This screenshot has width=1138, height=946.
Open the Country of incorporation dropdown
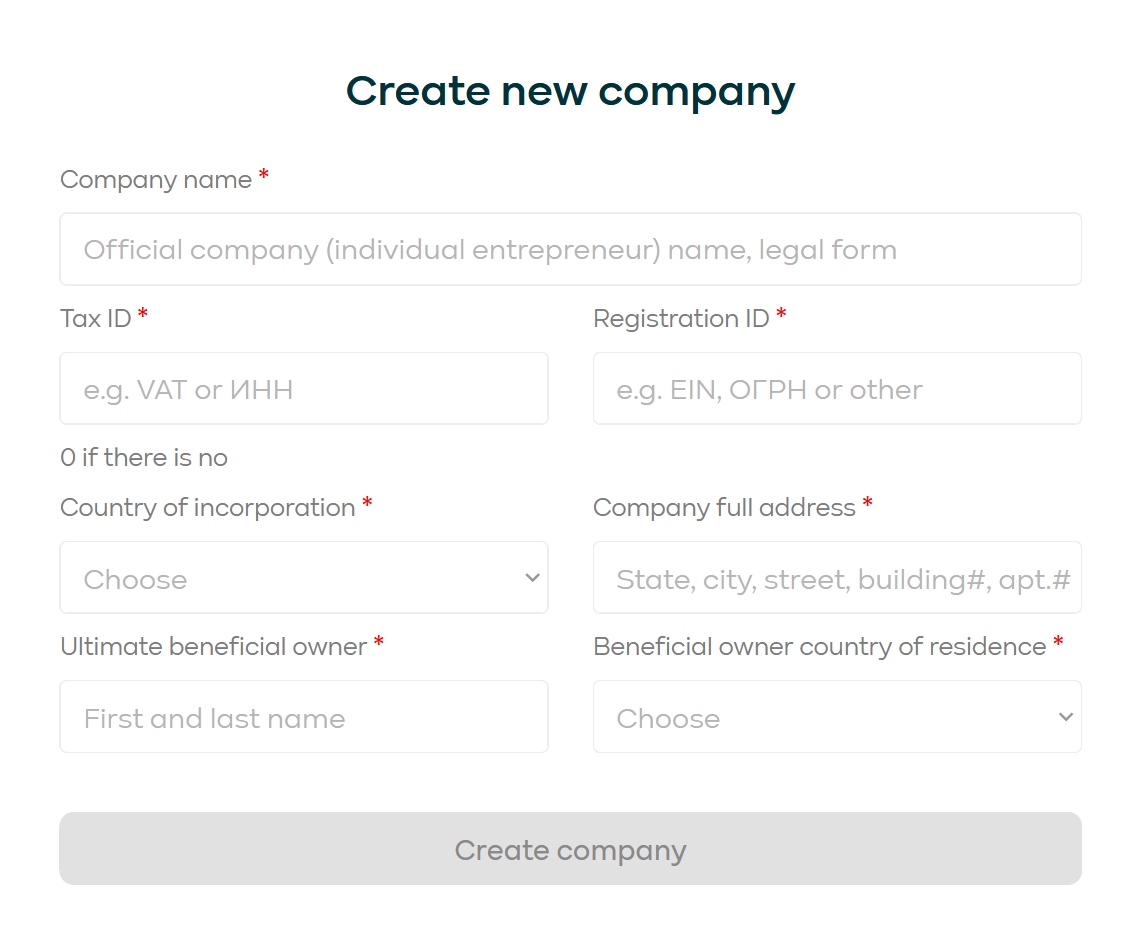coord(304,577)
